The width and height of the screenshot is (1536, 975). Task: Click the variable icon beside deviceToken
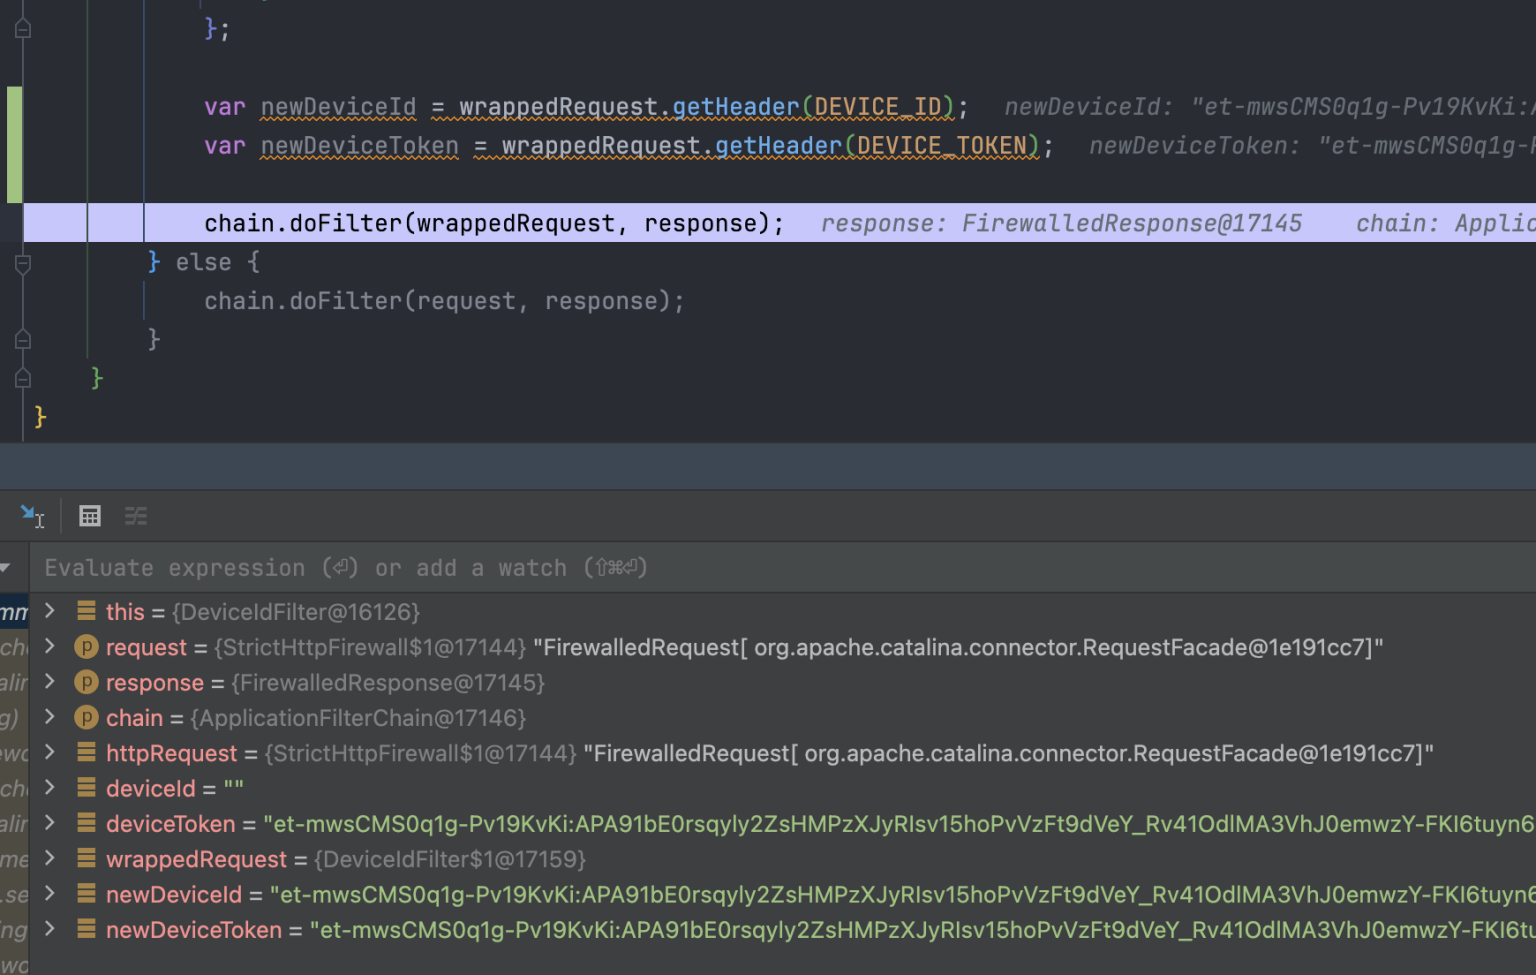[x=87, y=823]
